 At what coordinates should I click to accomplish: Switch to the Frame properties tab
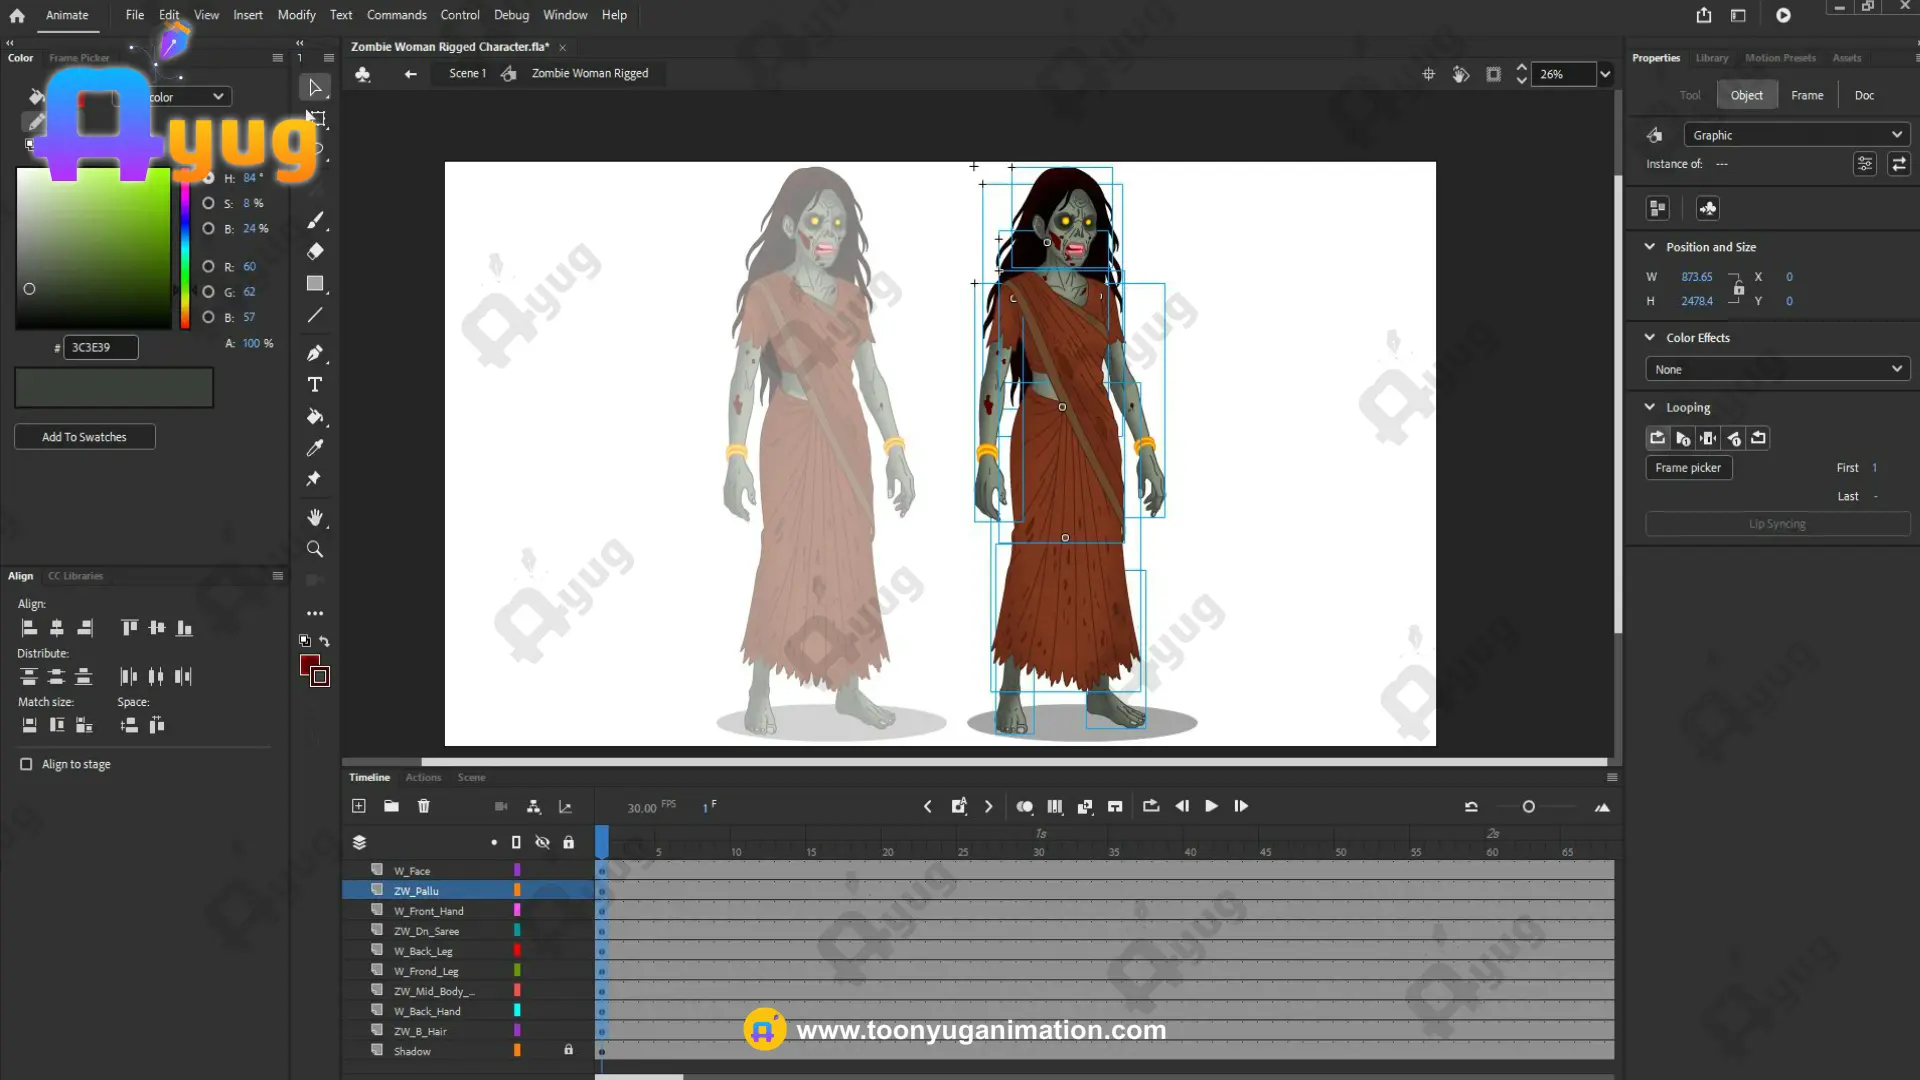pos(1806,95)
